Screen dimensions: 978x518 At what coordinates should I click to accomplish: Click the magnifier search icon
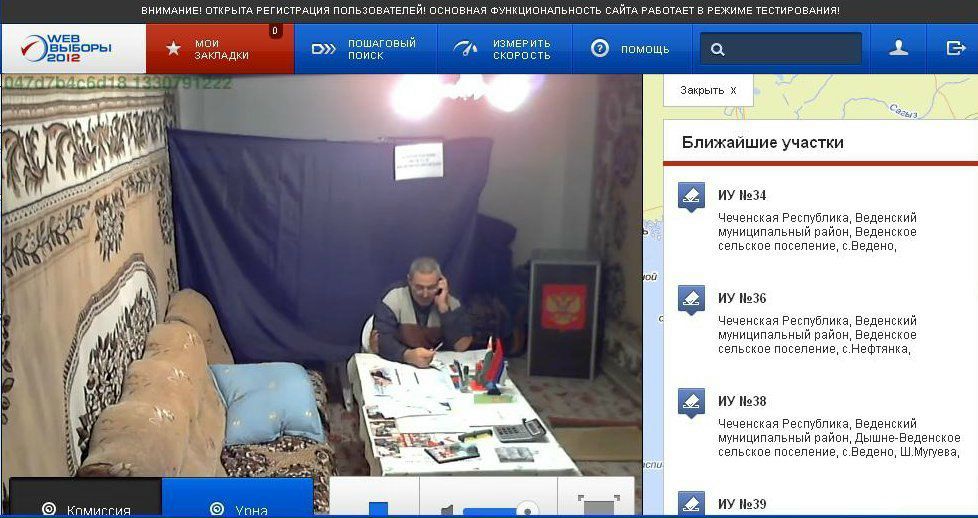coord(717,49)
